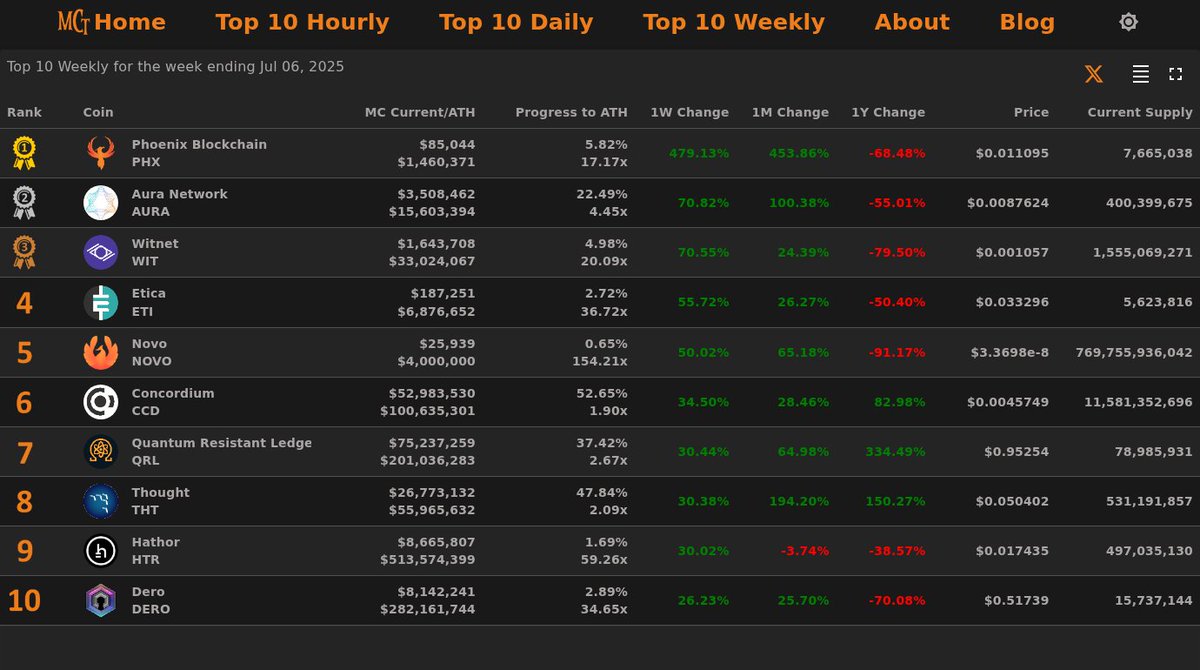
Task: Open the settings gear icon
Action: (x=1128, y=22)
